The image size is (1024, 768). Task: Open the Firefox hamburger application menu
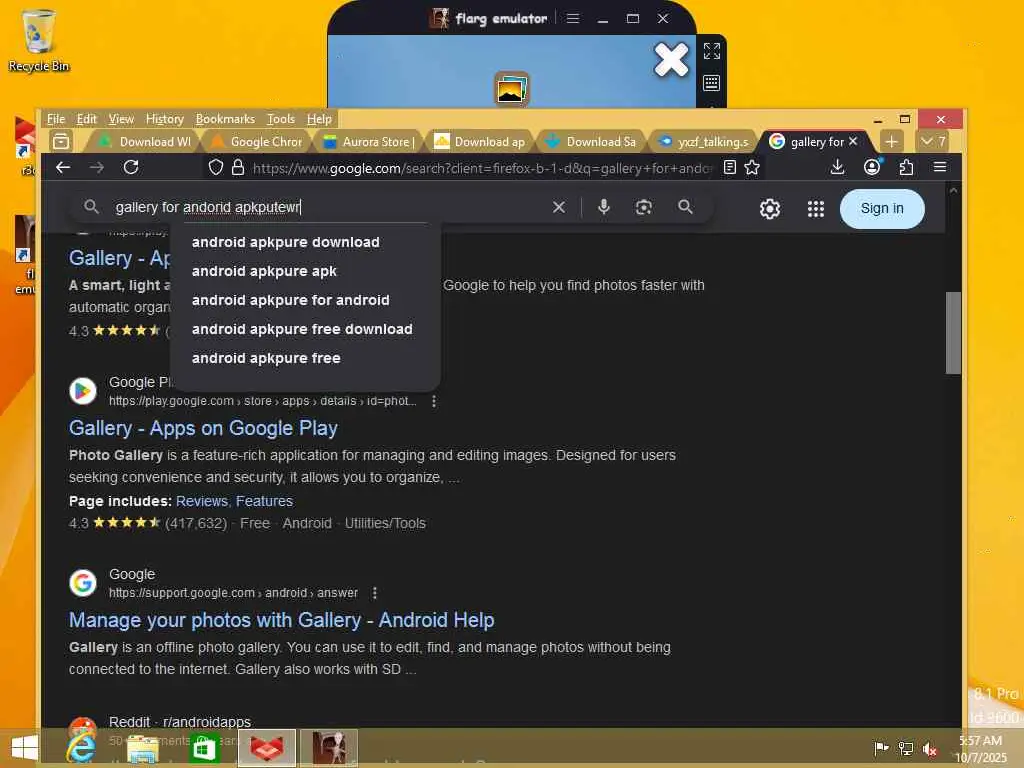(x=940, y=167)
